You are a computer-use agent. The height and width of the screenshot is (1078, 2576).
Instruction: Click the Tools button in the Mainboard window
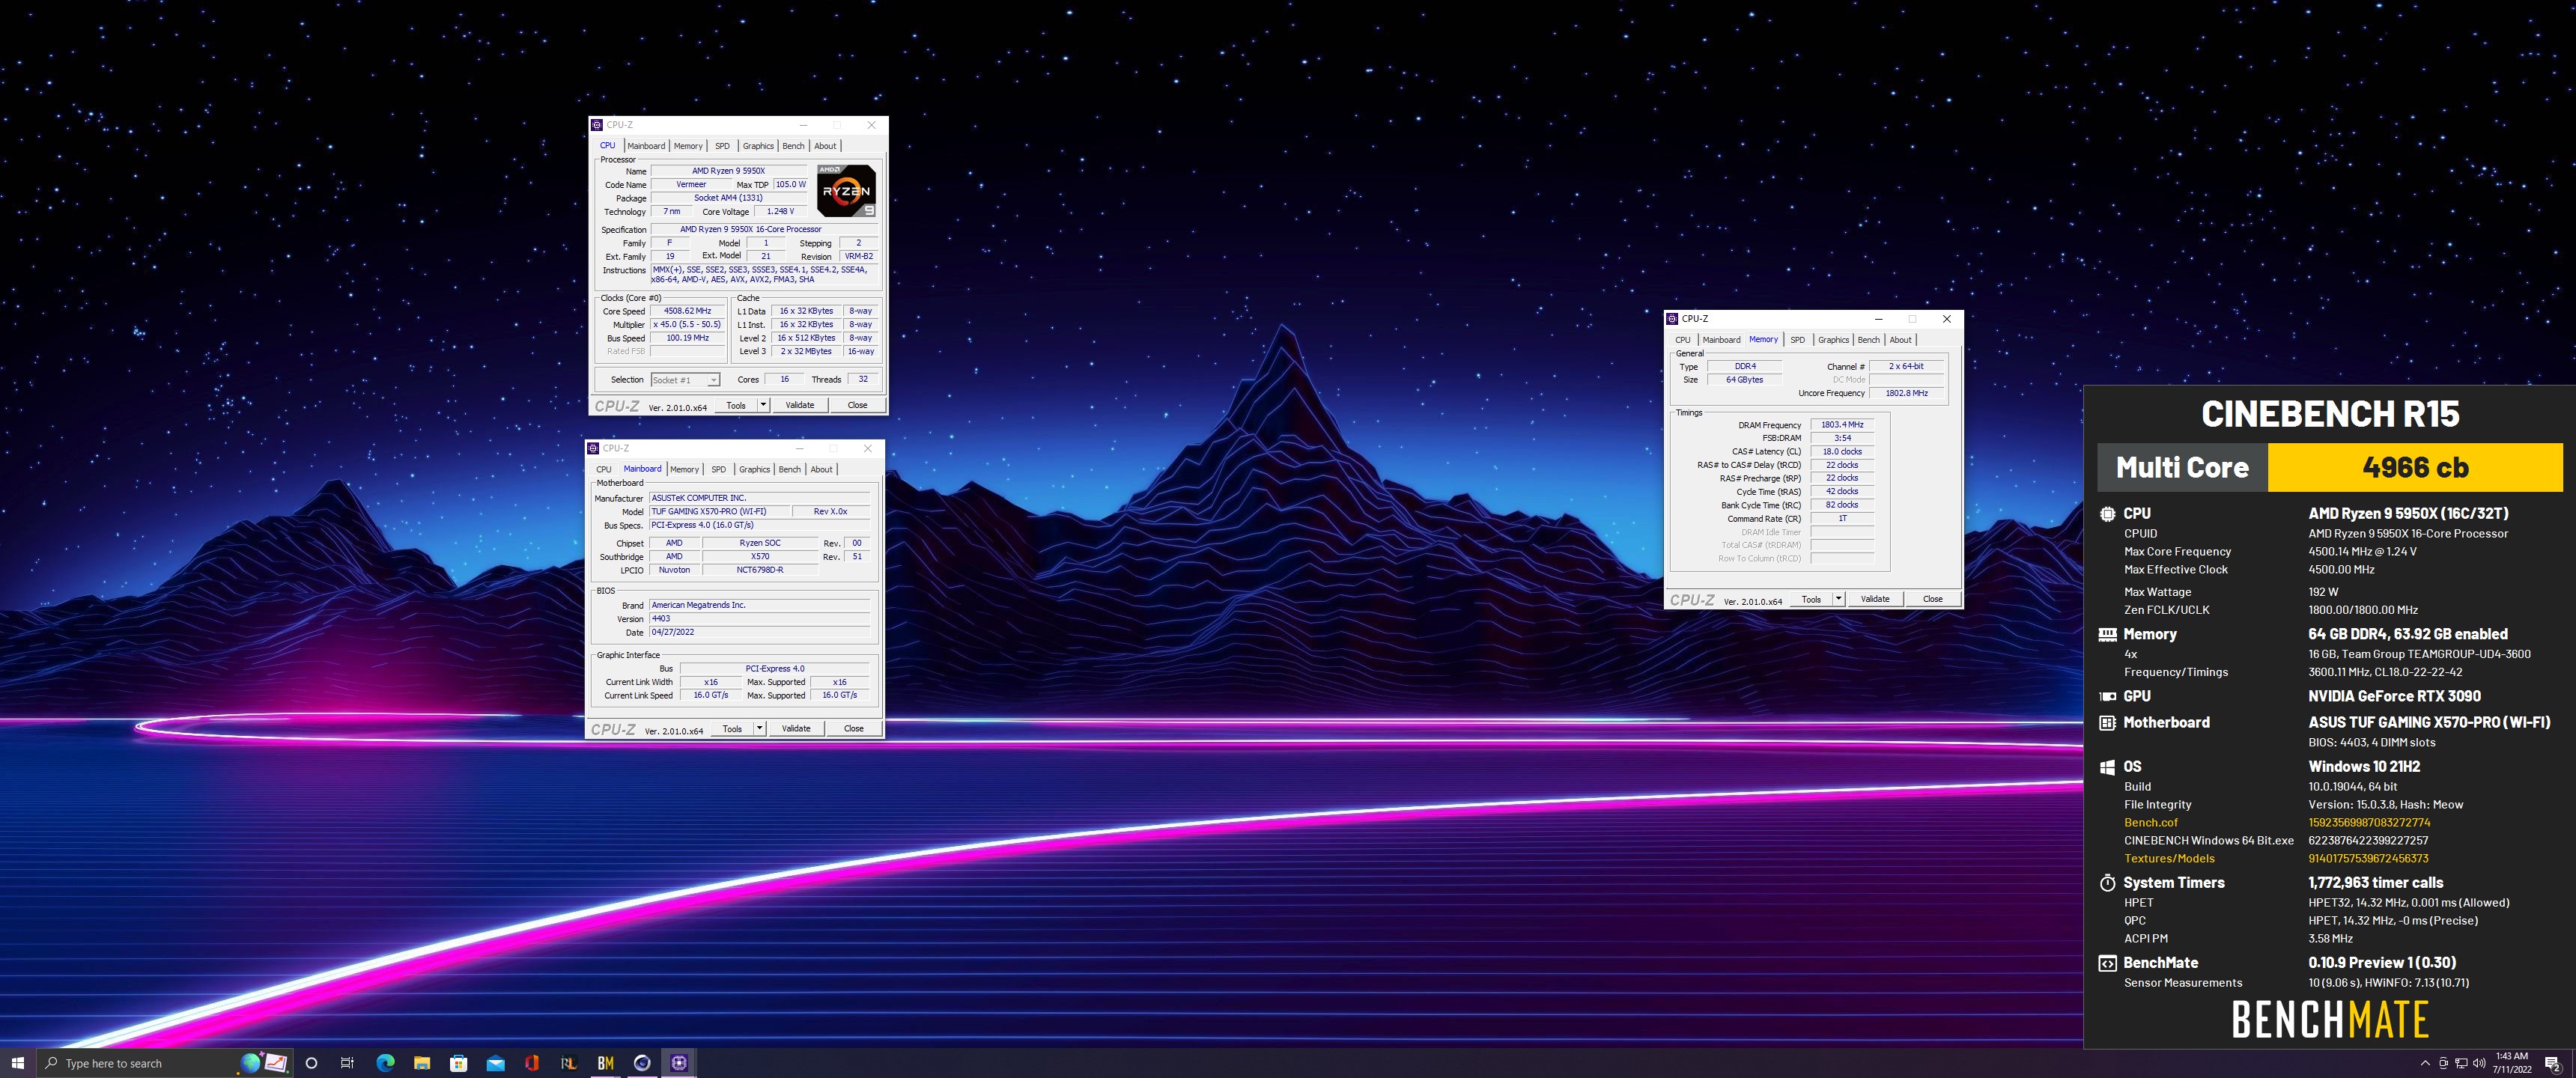point(732,728)
